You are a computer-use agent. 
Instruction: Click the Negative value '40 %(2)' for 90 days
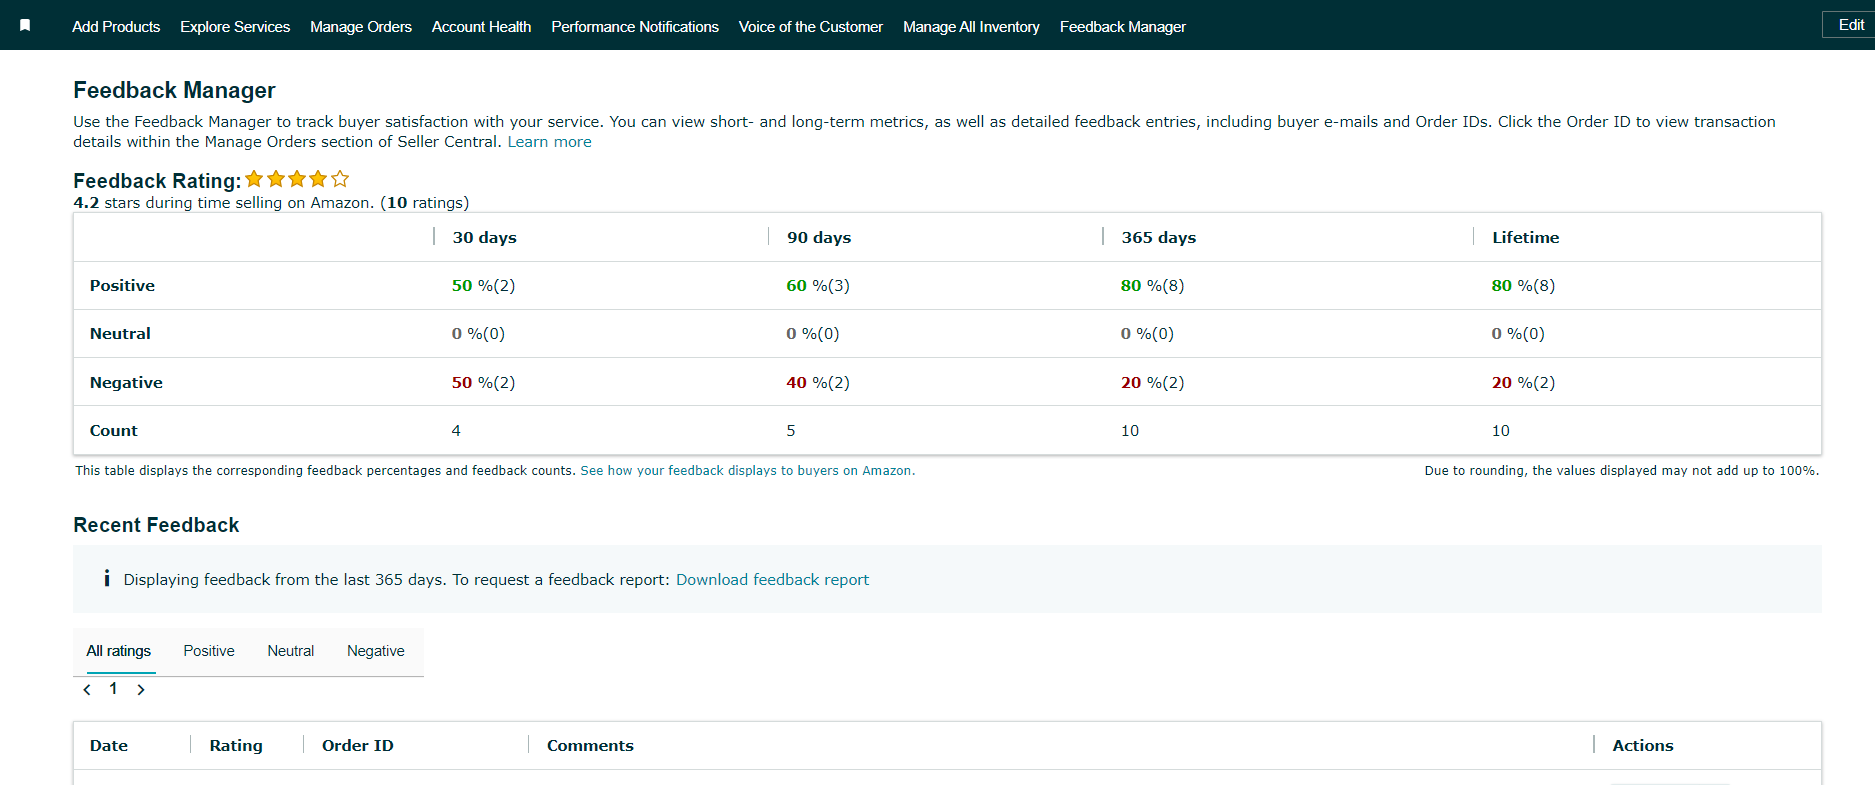(818, 383)
